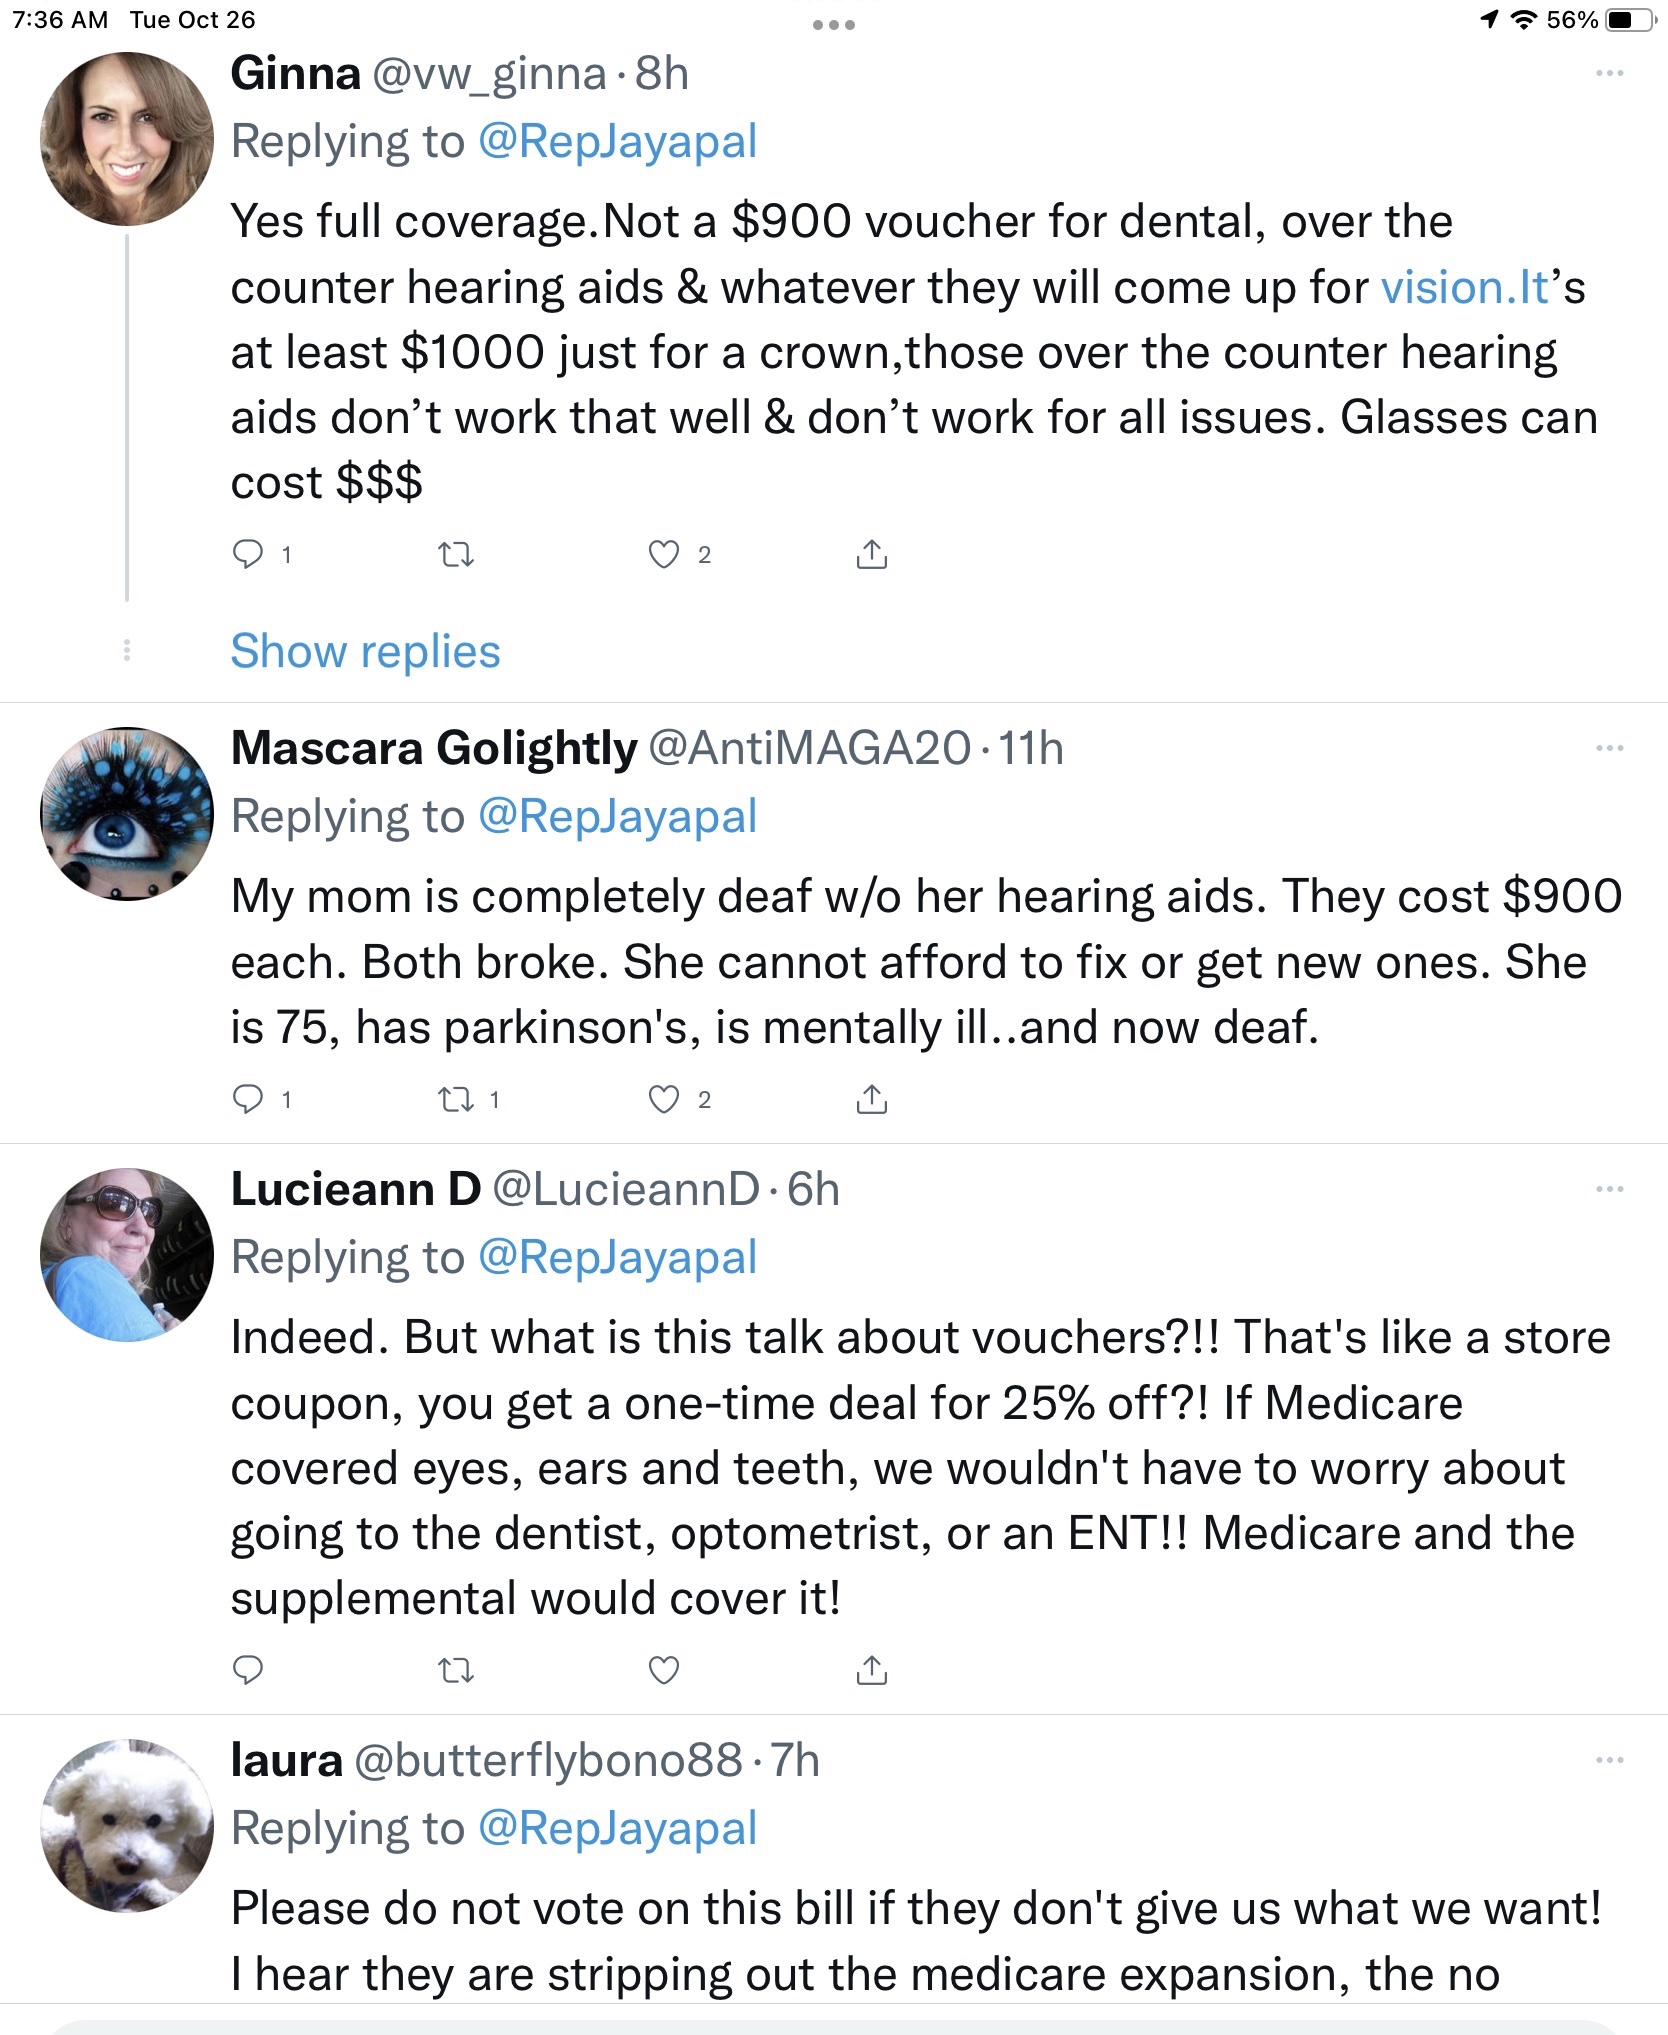
Task: Tap the three-dot multitasking menu at top
Action: point(834,25)
